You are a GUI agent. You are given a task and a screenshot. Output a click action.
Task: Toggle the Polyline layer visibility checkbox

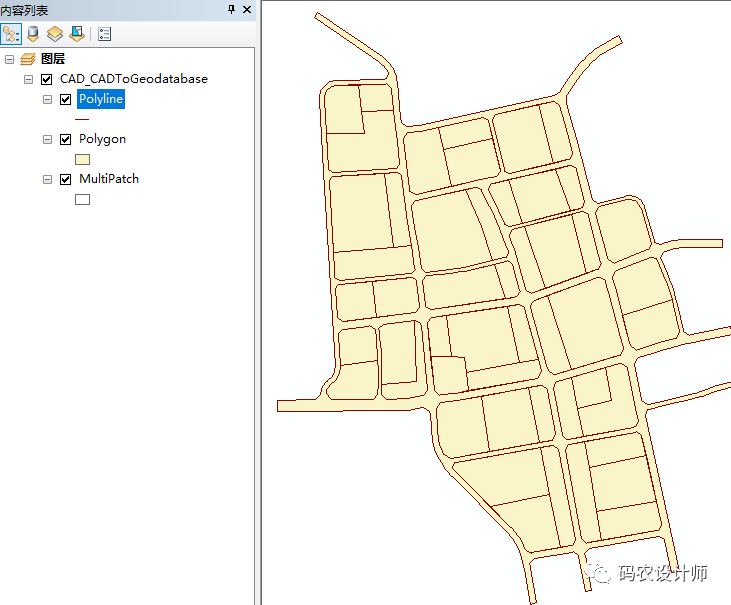point(65,99)
